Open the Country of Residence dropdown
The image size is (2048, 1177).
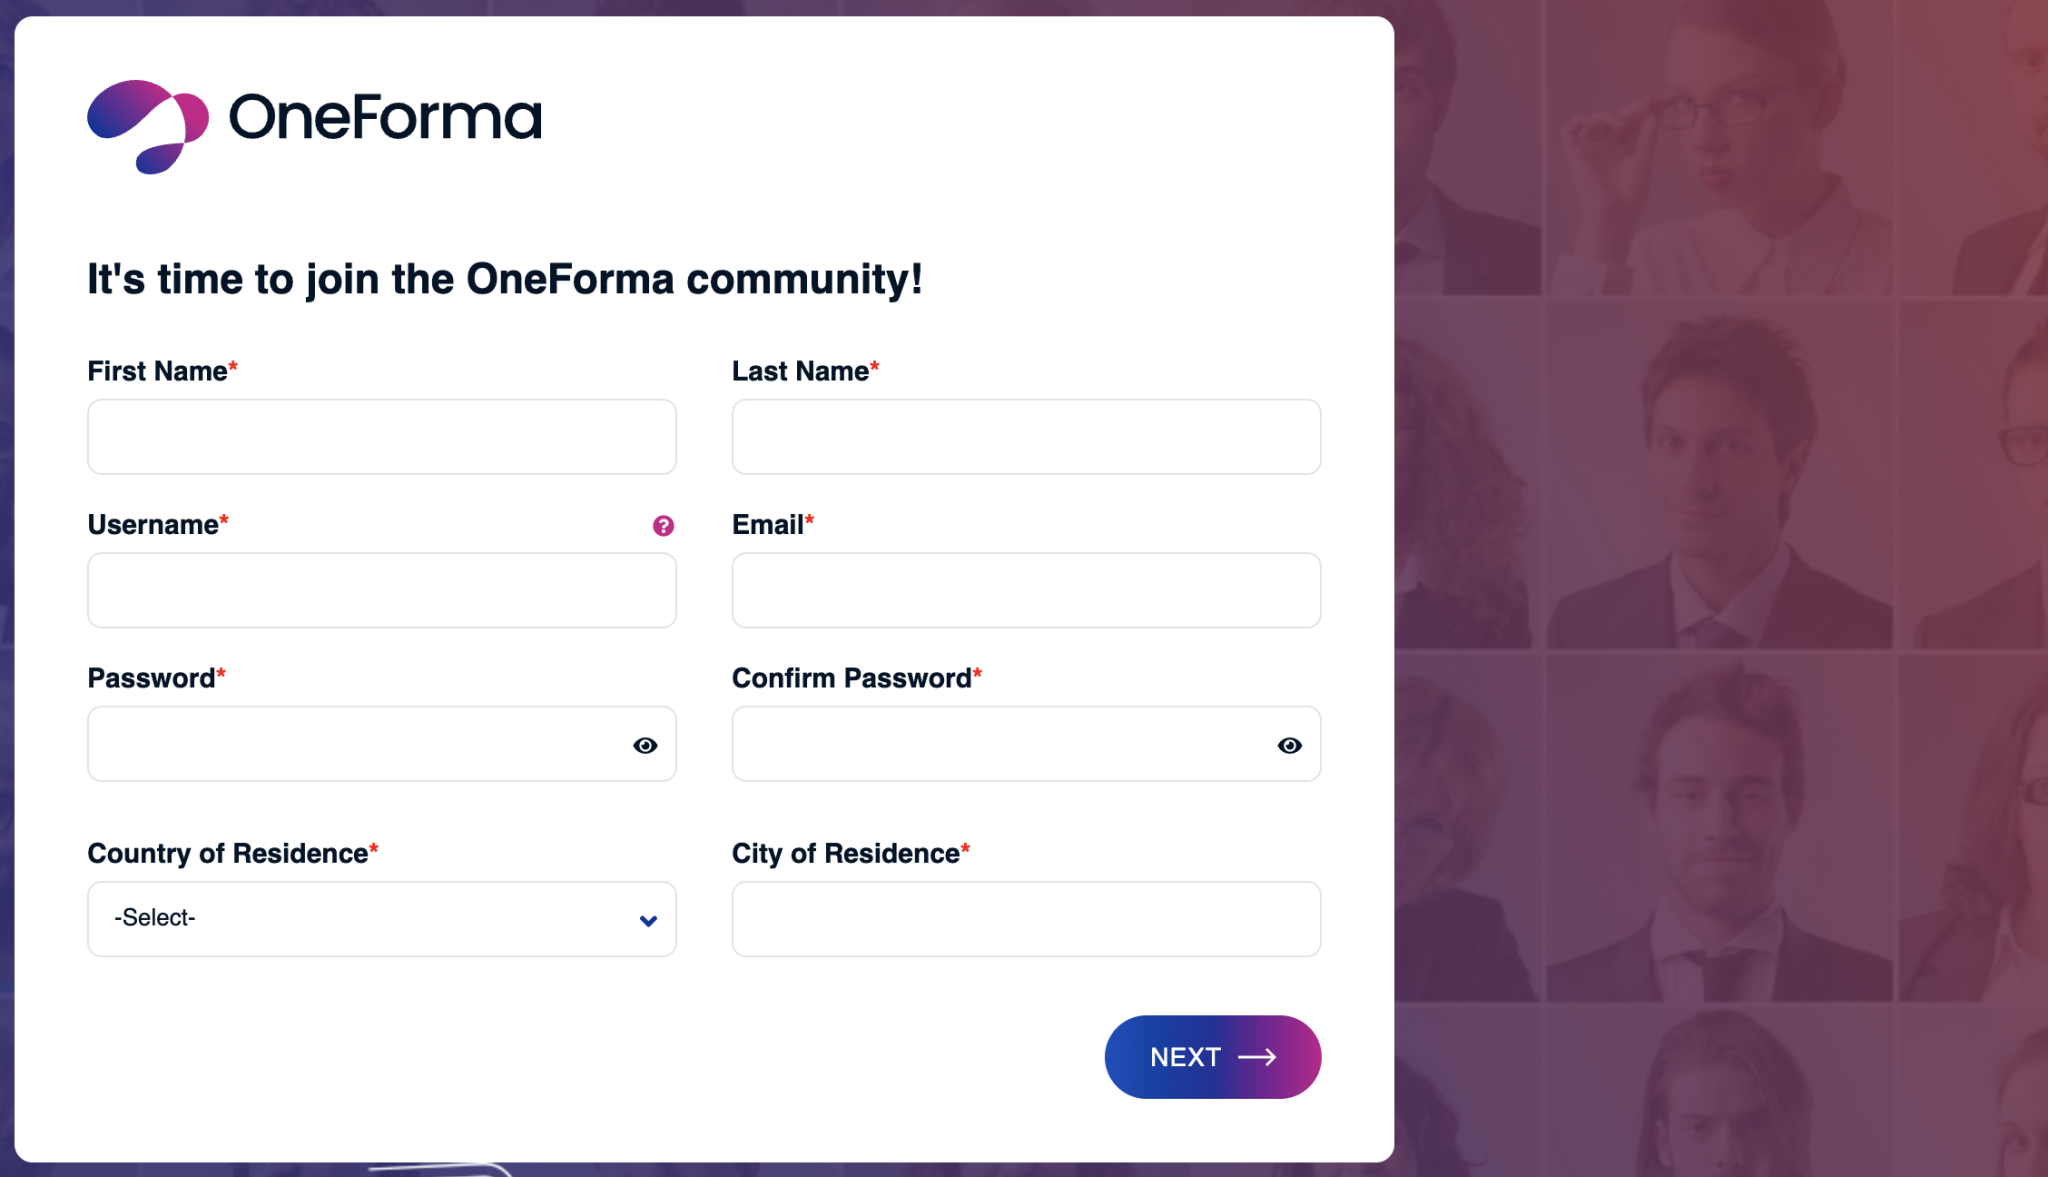click(x=381, y=919)
